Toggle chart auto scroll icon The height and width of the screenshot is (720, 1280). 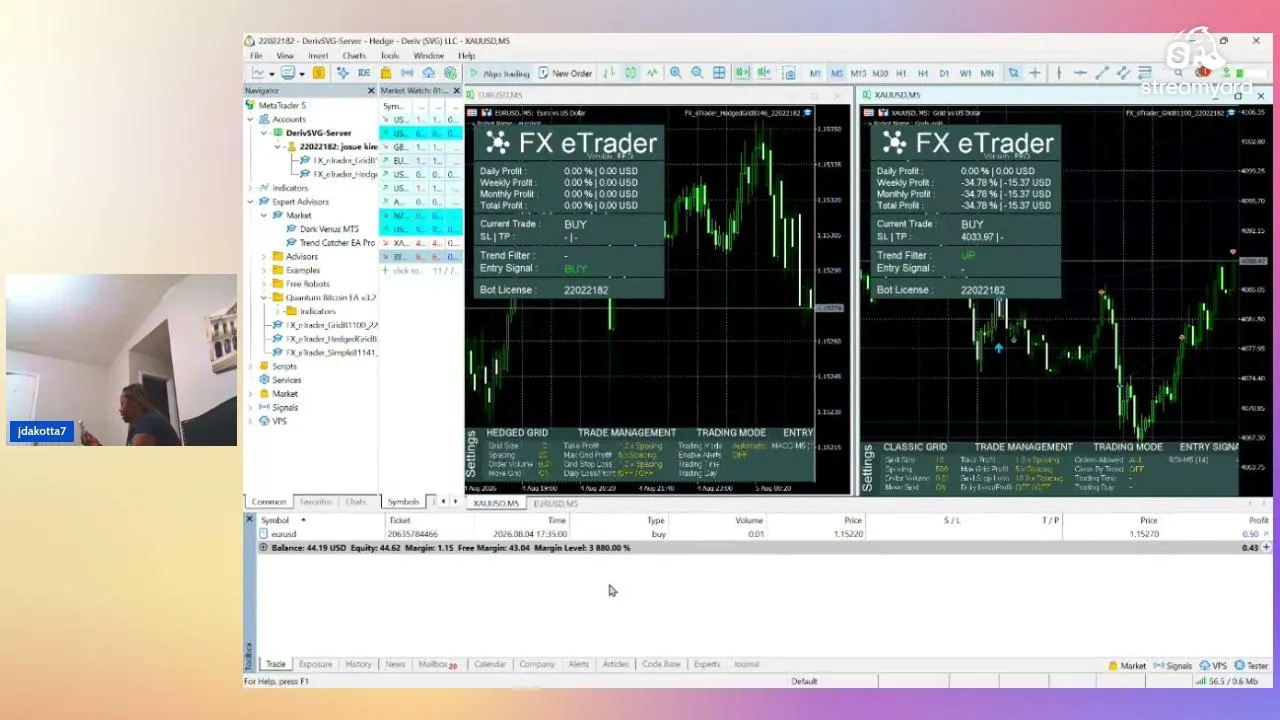click(742, 73)
